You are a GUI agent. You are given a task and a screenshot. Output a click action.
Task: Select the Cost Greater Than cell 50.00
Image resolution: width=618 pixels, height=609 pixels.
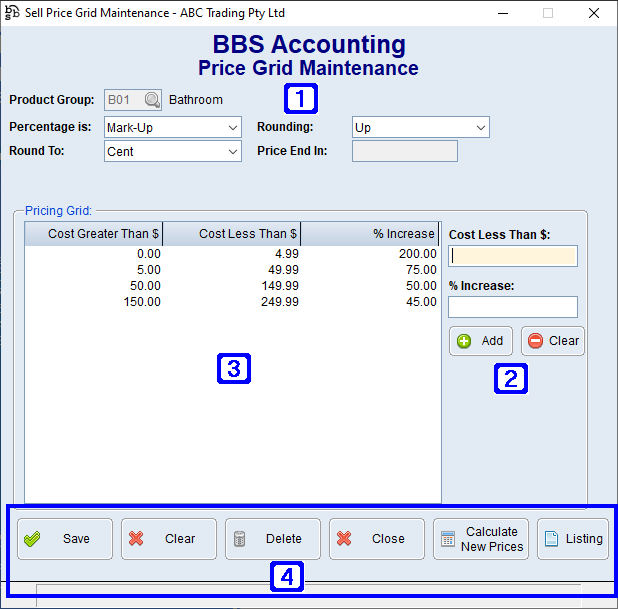point(145,286)
